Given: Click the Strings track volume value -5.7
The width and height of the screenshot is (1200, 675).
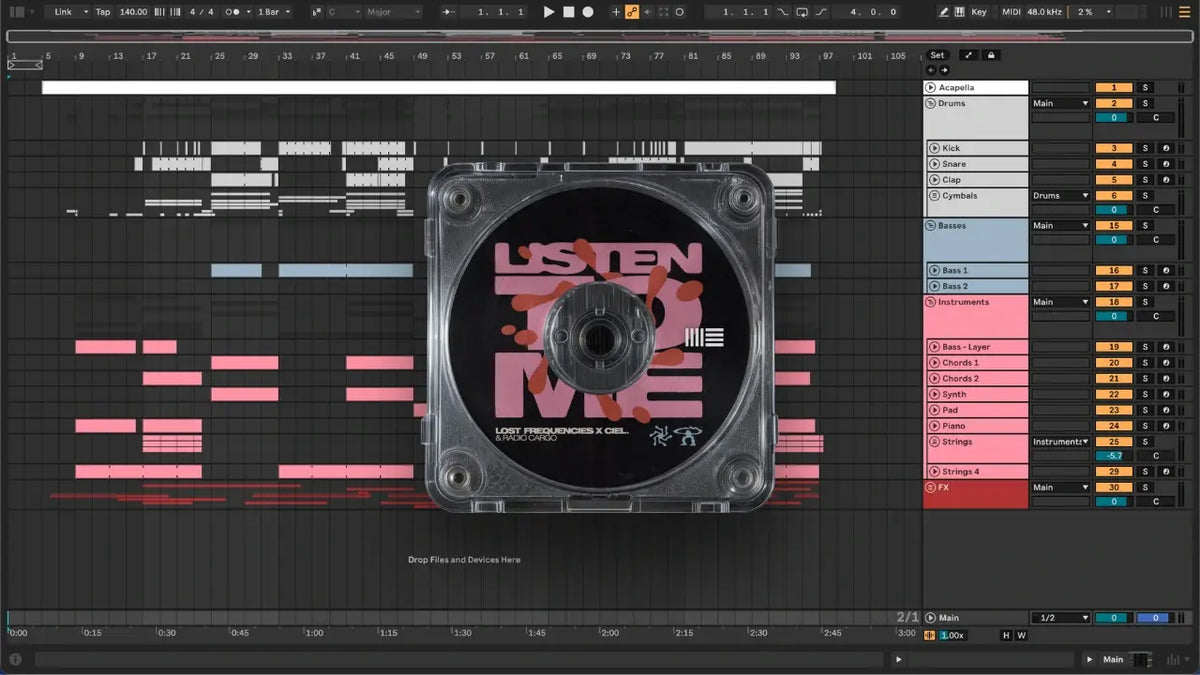Looking at the screenshot, I should point(1113,456).
